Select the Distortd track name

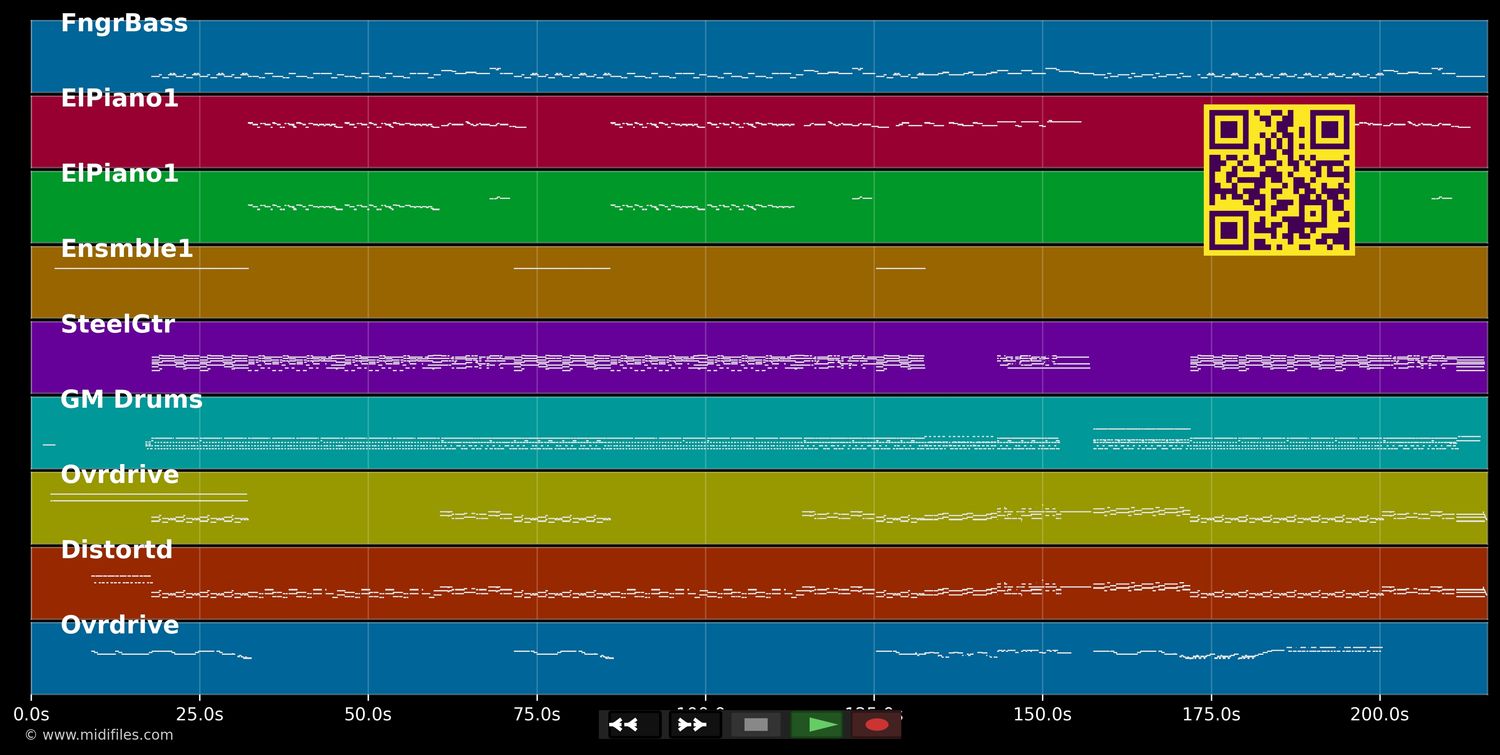(x=116, y=549)
